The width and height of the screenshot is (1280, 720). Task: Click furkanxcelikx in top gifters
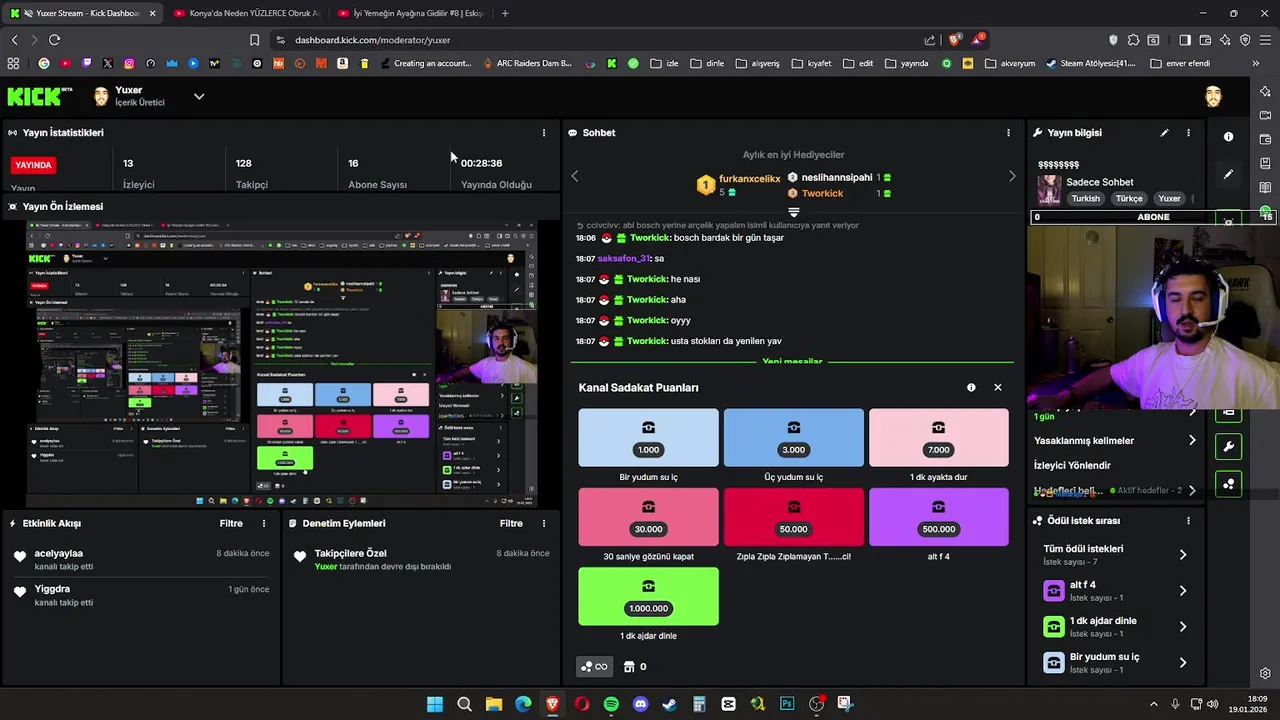(749, 179)
